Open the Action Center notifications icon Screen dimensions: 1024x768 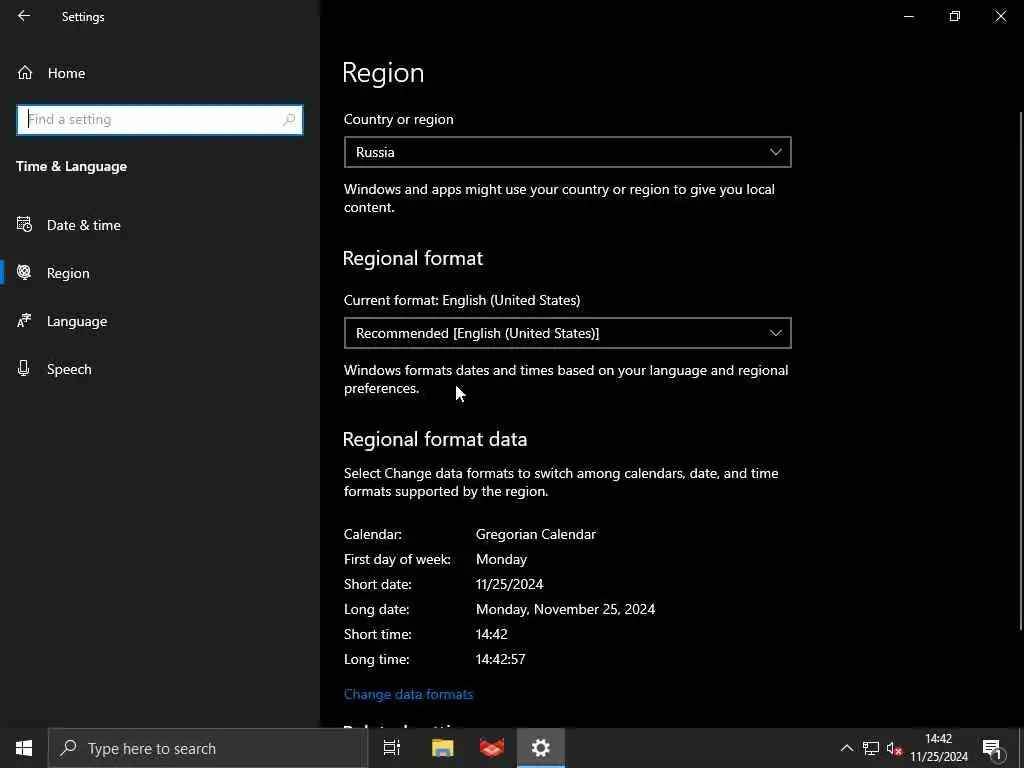click(992, 748)
